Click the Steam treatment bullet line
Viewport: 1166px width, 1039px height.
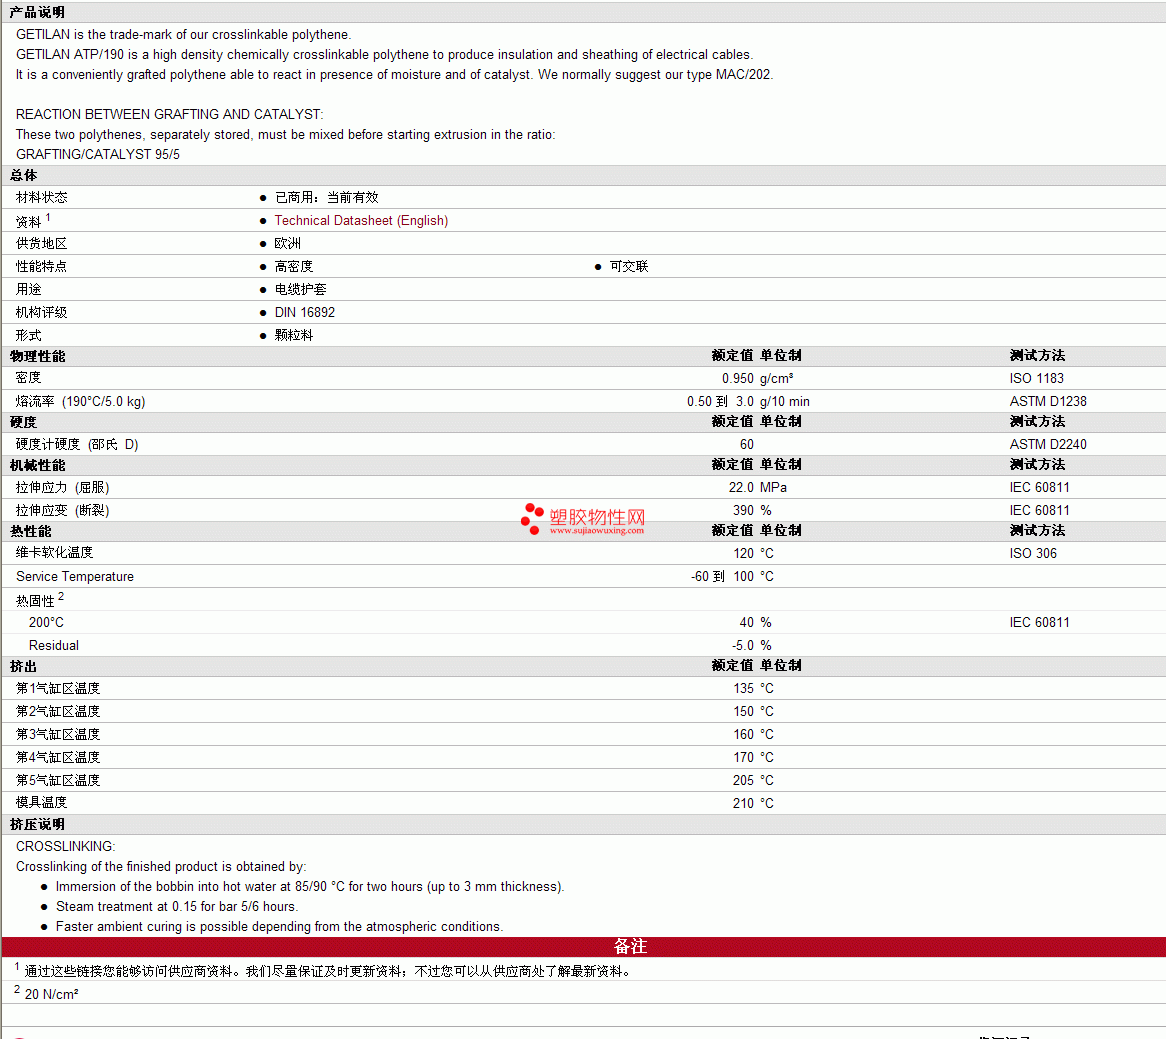click(177, 907)
